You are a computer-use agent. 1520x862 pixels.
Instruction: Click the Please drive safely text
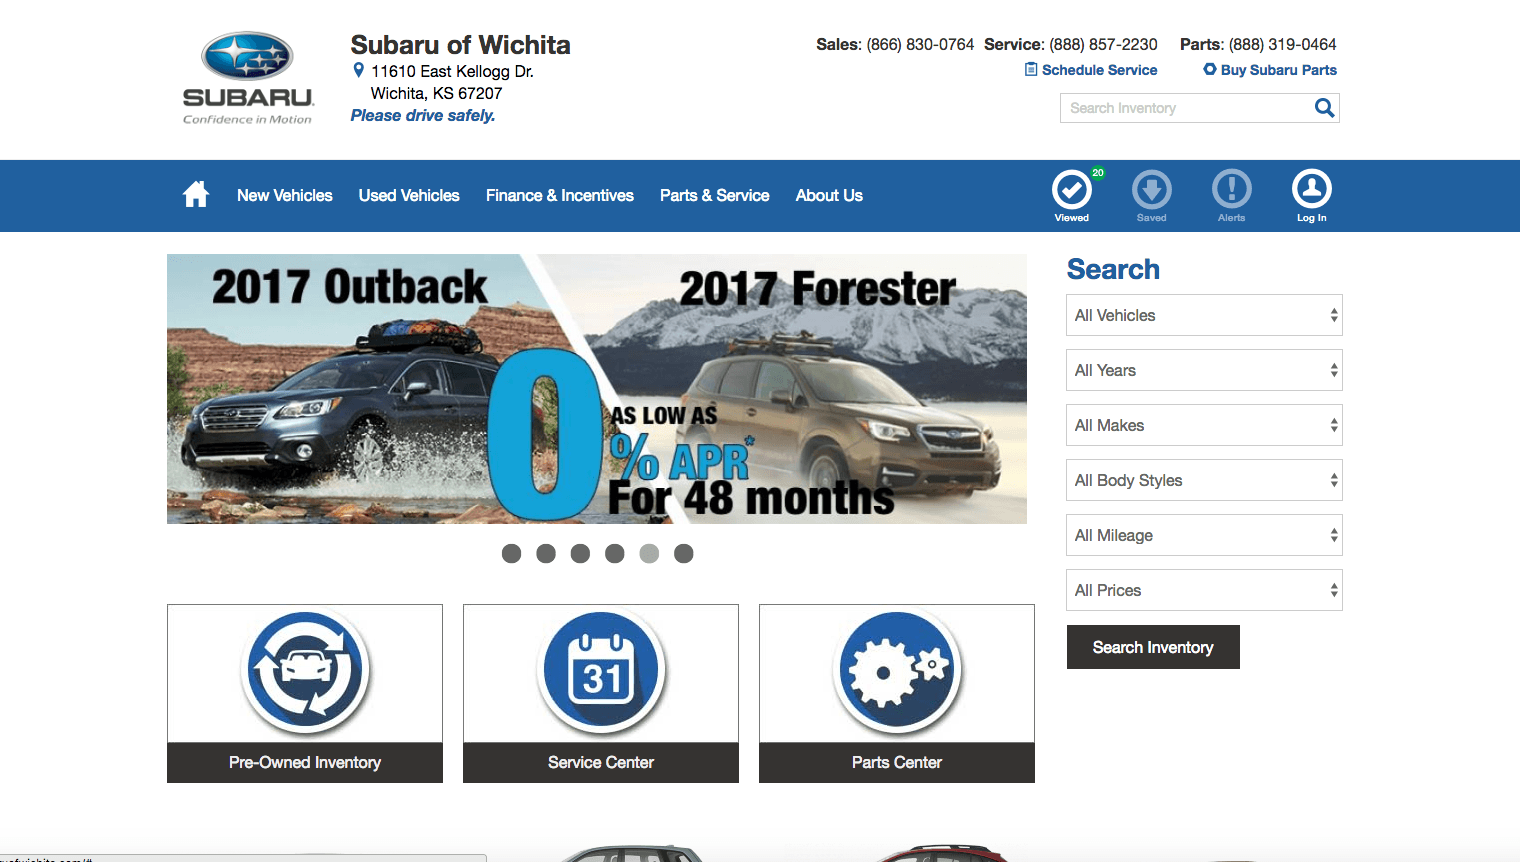coord(423,115)
